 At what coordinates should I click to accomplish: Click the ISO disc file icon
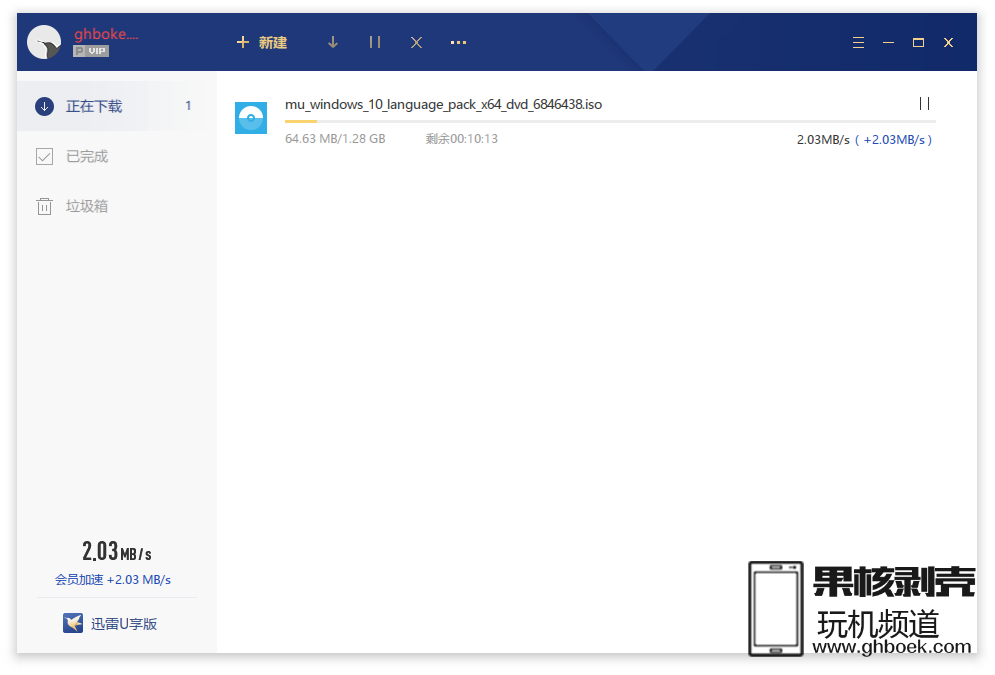(251, 118)
